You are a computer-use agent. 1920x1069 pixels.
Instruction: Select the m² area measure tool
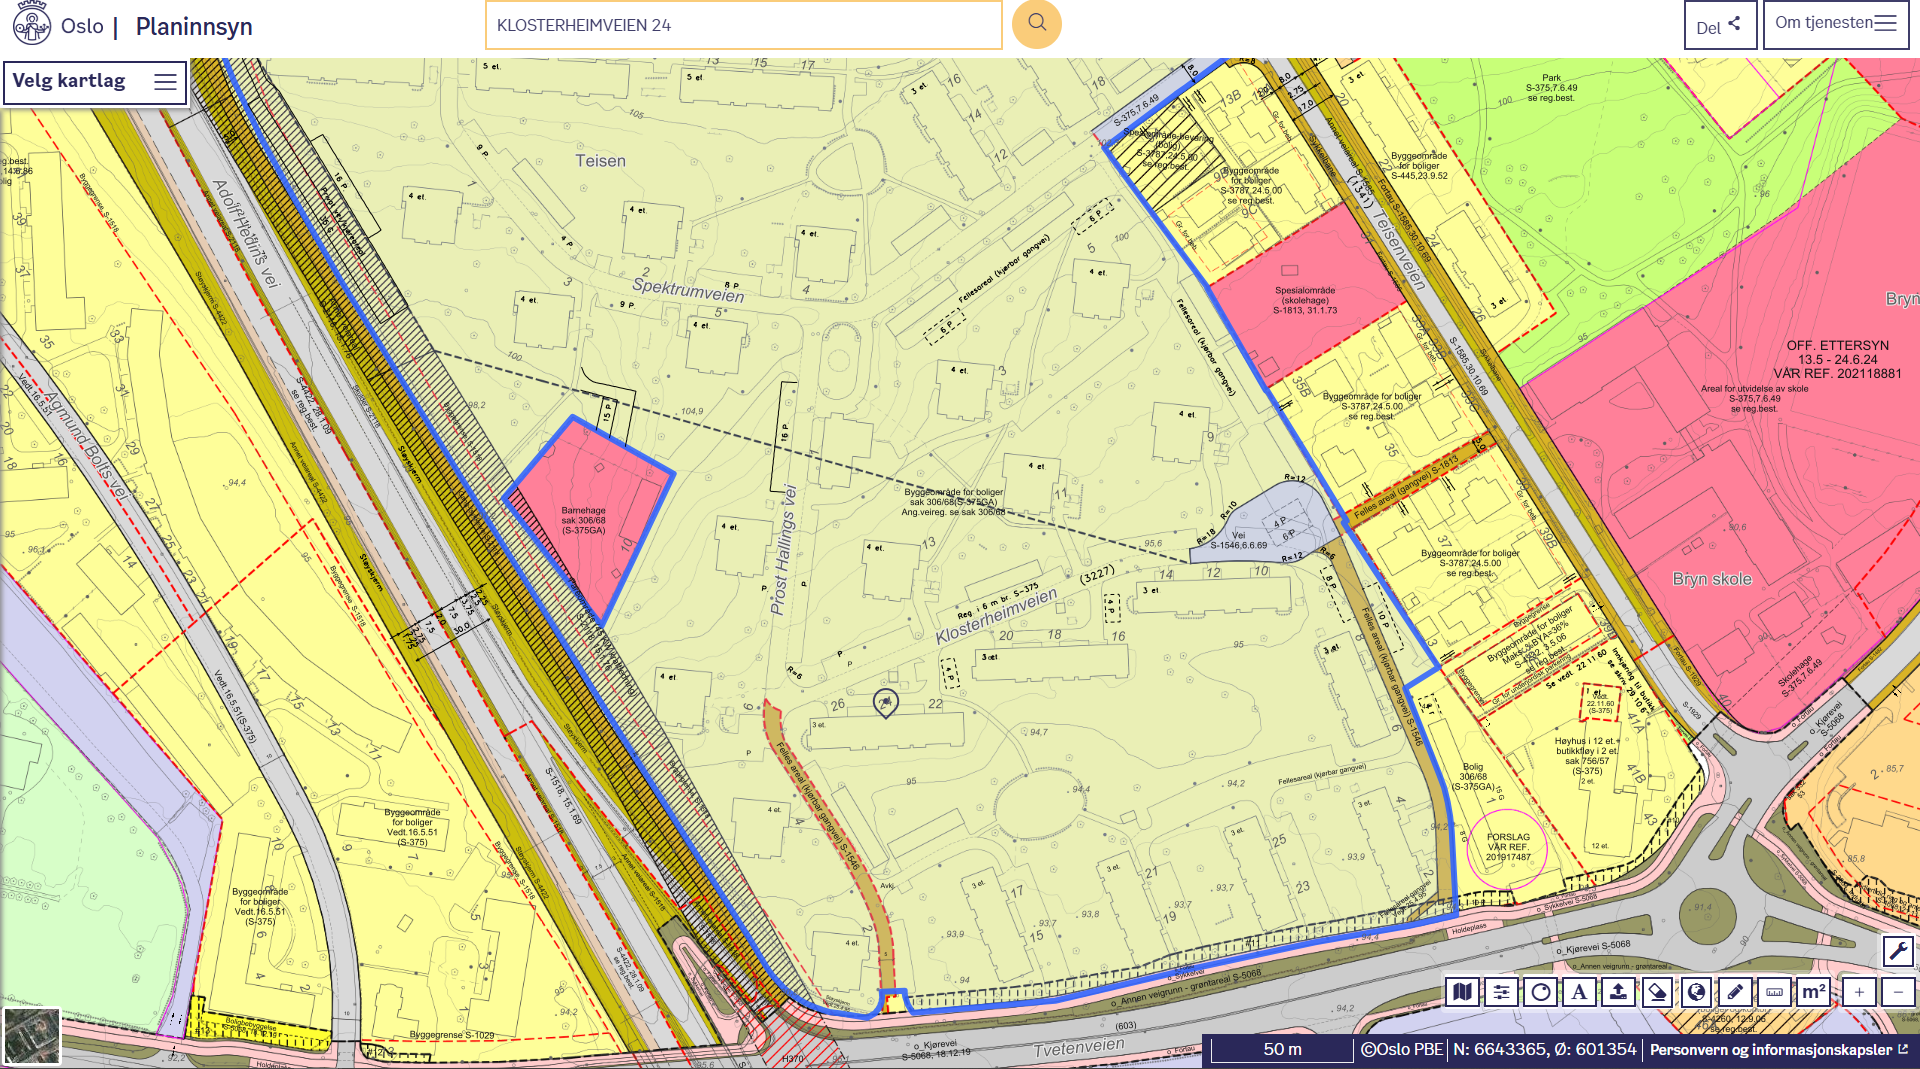(x=1813, y=992)
